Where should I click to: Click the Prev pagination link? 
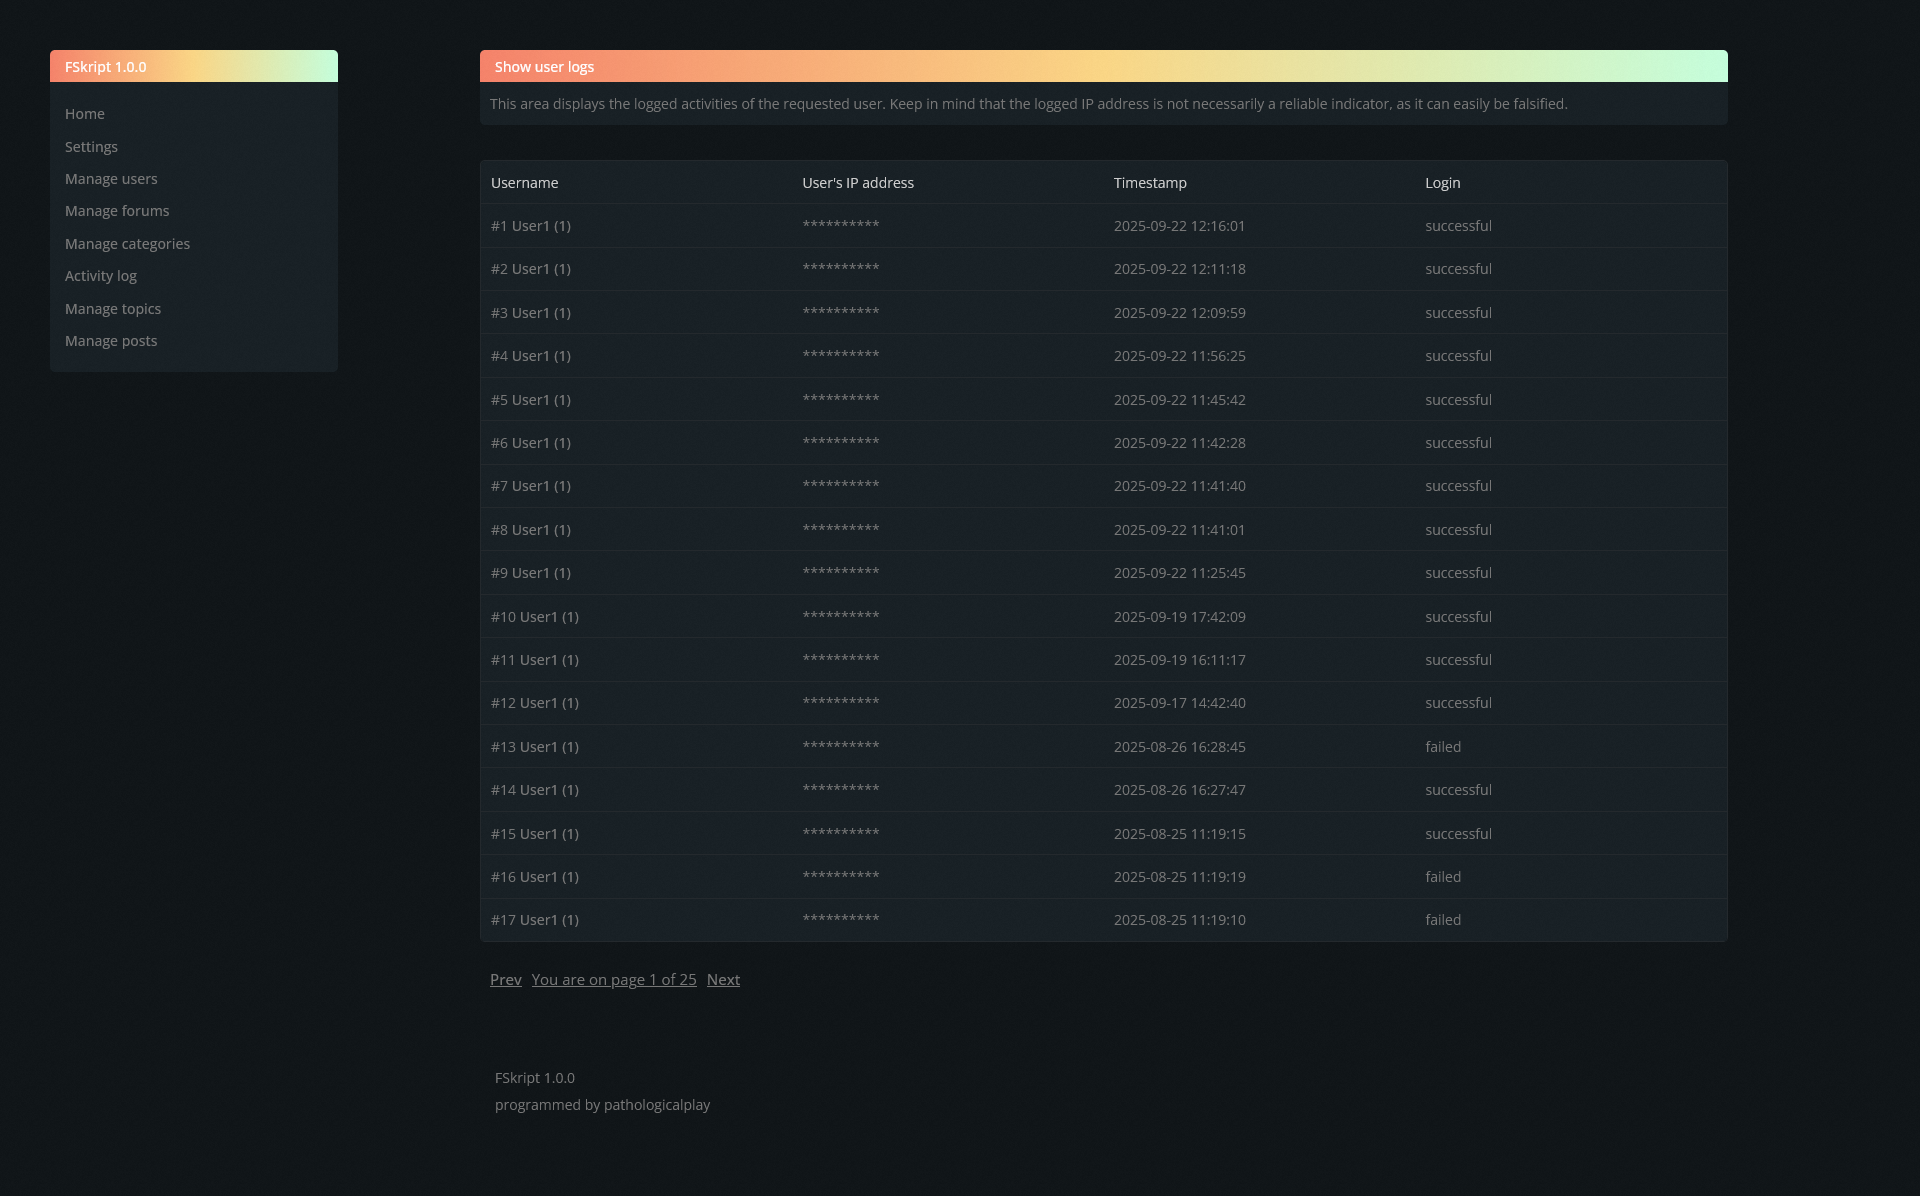(x=505, y=980)
